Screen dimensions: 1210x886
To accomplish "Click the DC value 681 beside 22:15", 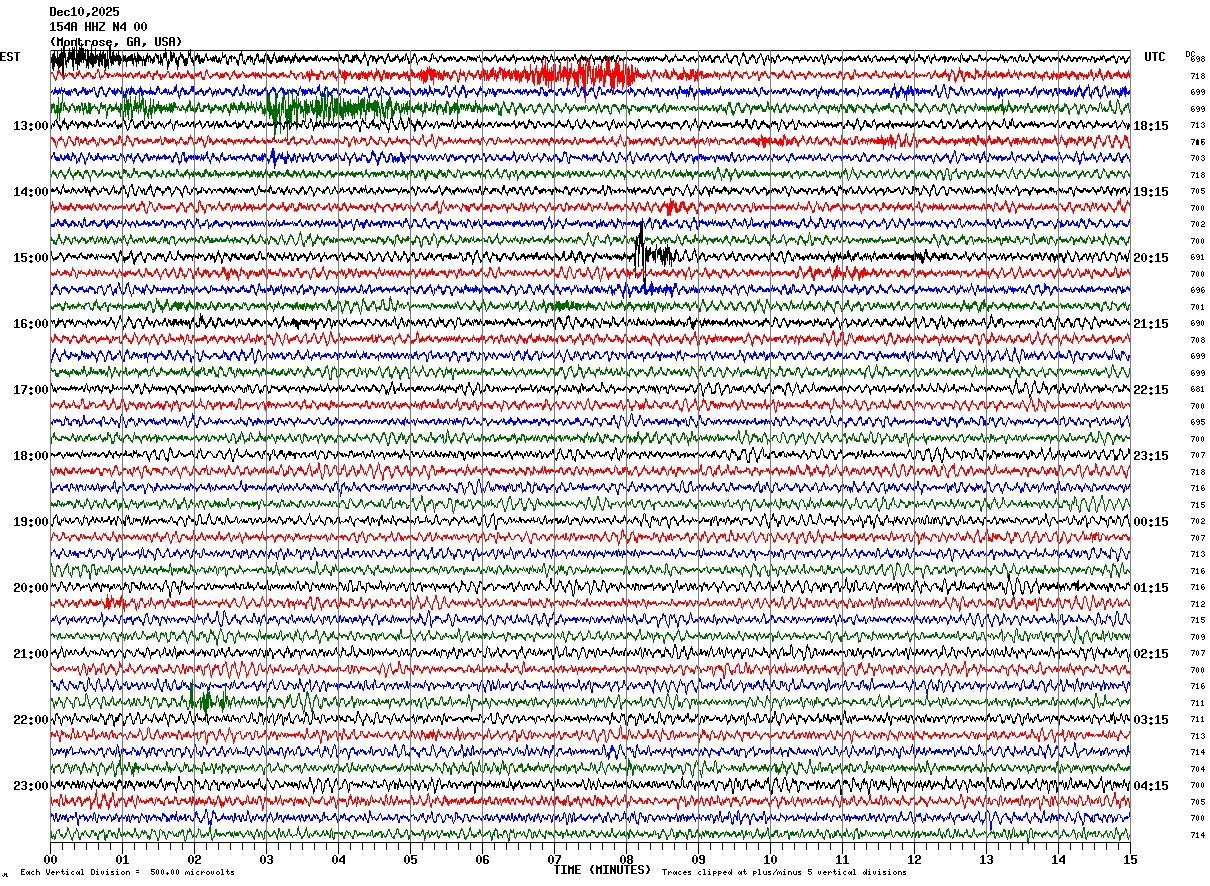I will coord(1197,390).
